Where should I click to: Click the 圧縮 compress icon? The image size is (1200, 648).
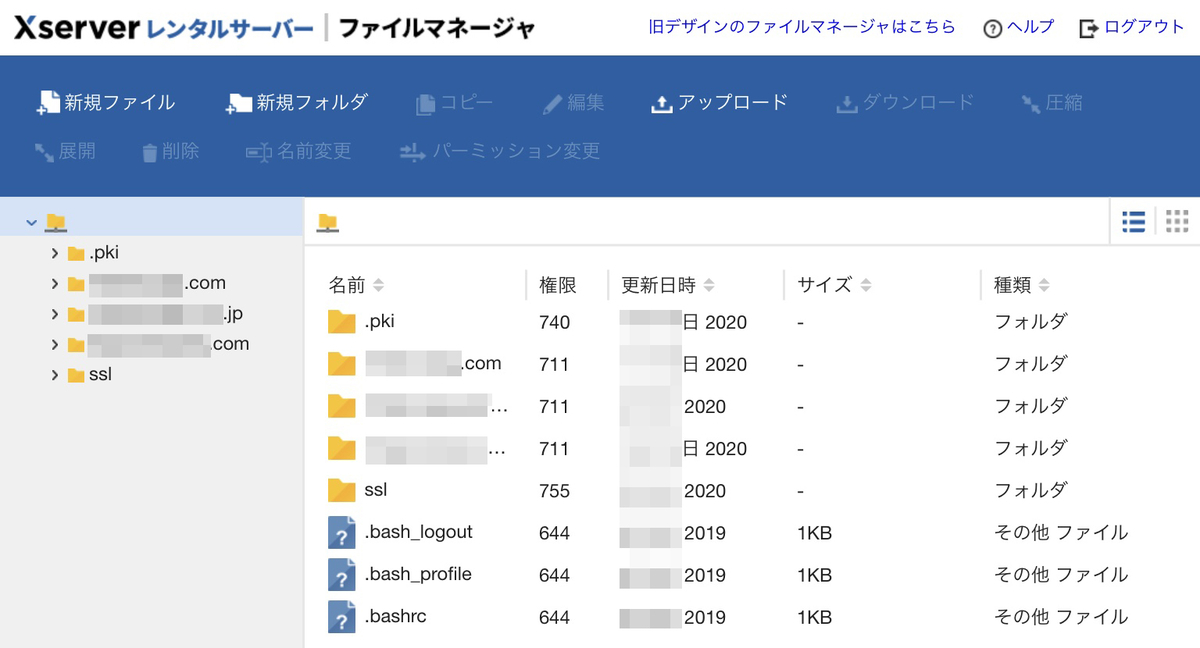(1051, 102)
